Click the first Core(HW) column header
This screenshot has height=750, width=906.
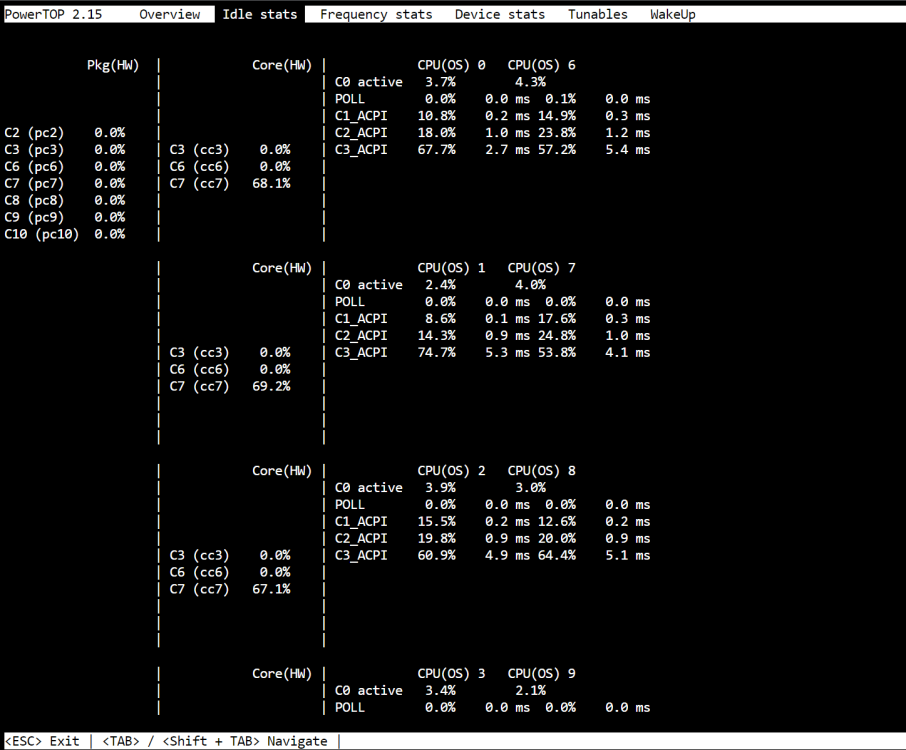tap(282, 65)
